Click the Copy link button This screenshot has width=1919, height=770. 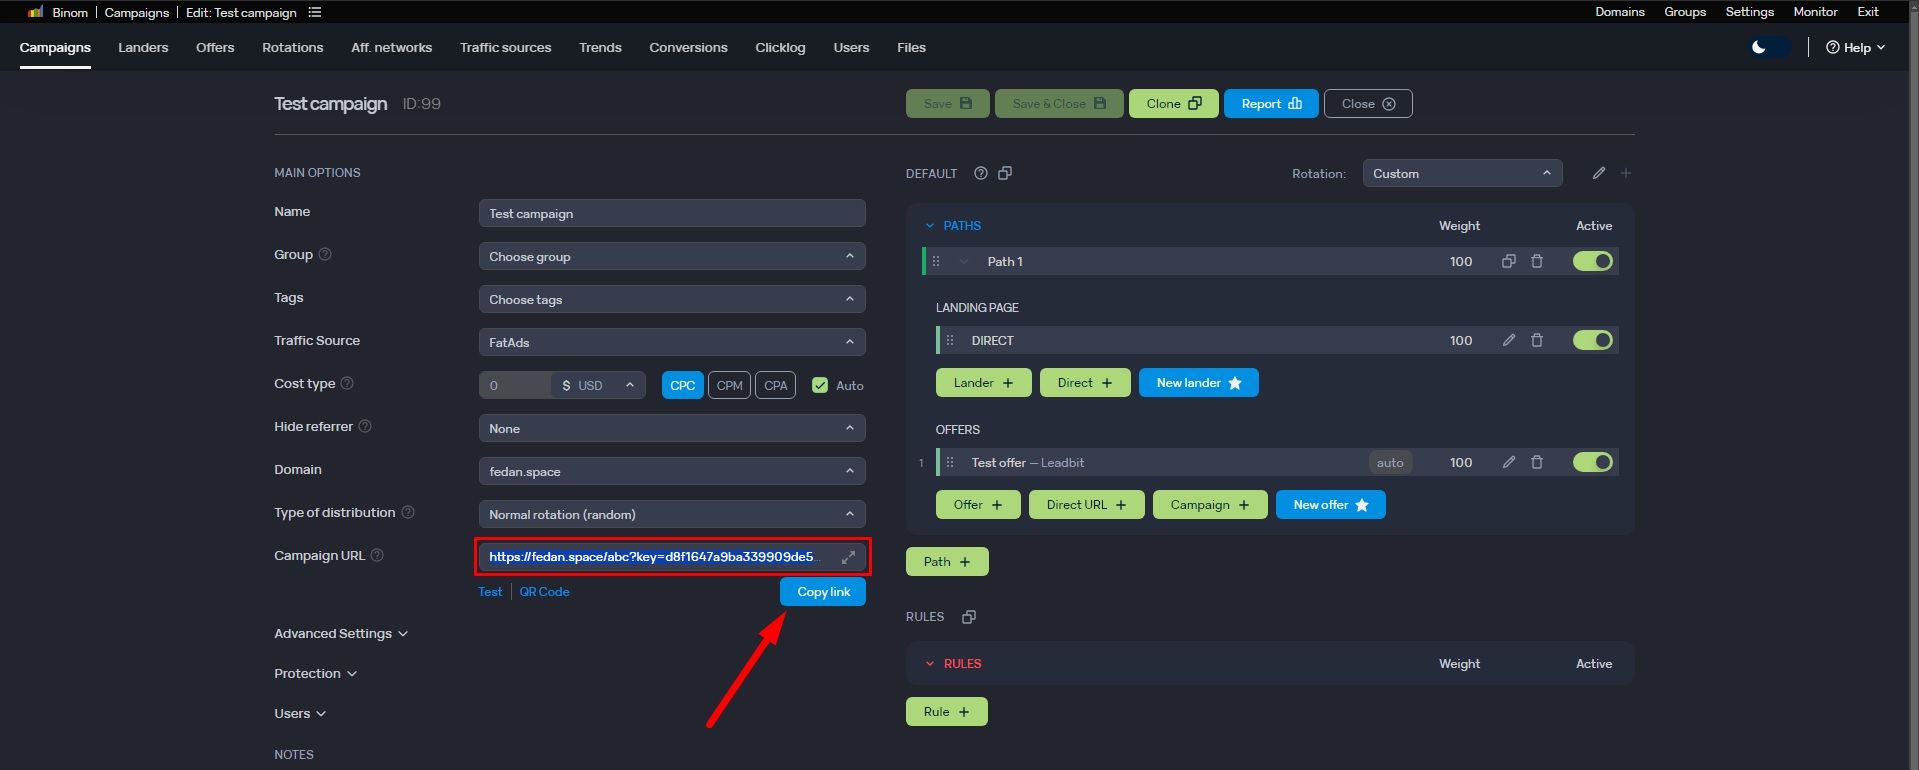(x=823, y=592)
